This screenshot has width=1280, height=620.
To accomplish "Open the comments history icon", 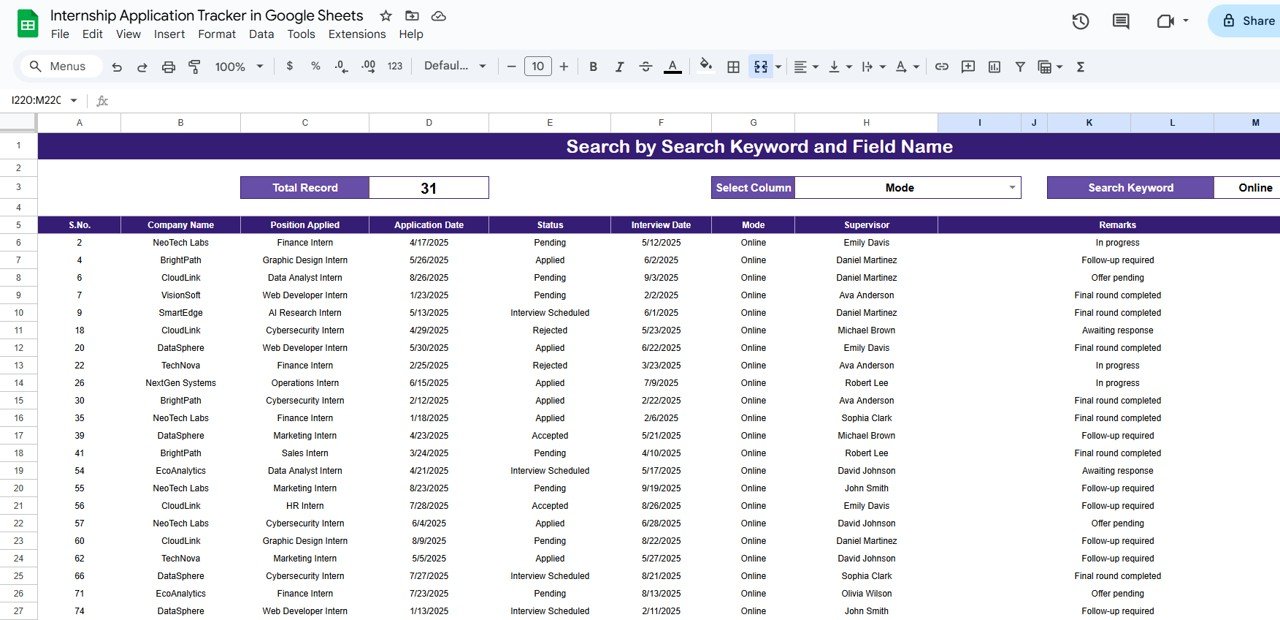I will 1121,21.
